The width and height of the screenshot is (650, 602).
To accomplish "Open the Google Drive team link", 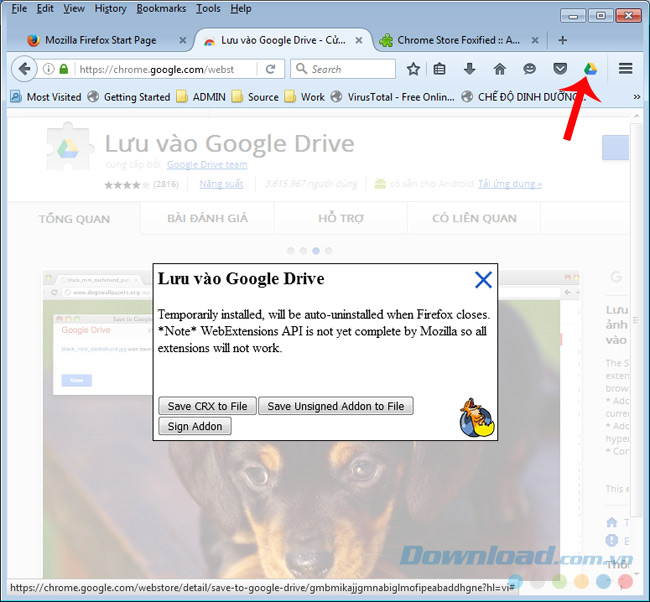I will pyautogui.click(x=207, y=165).
